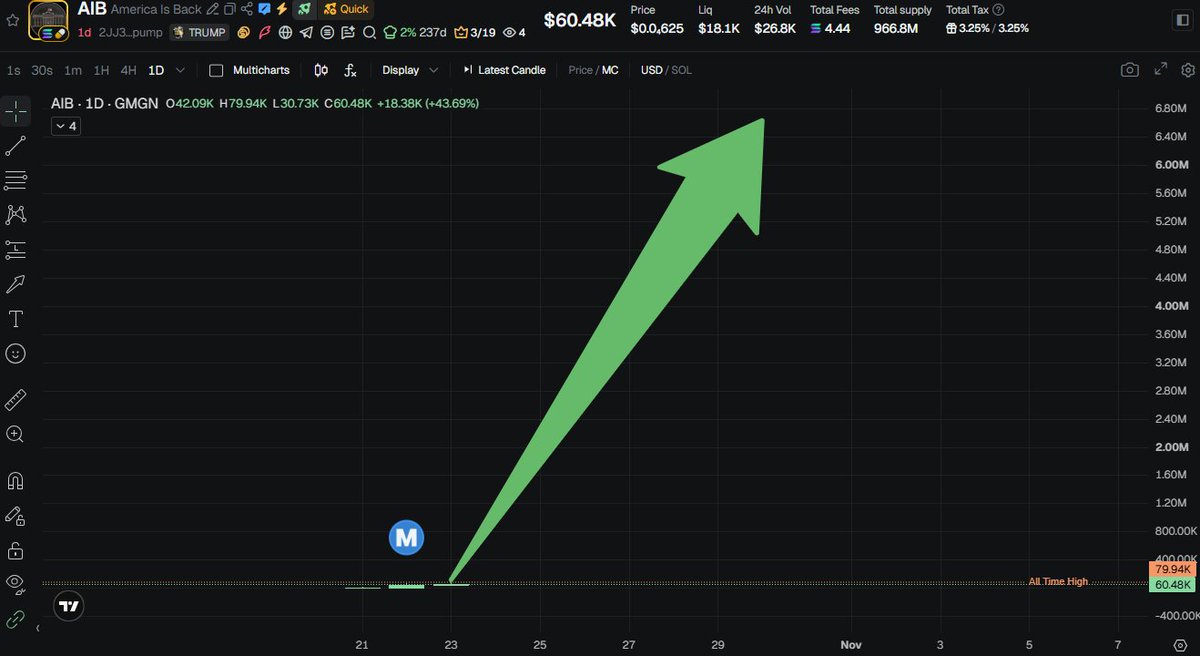The height and width of the screenshot is (656, 1200).
Task: Click the eye watchers count 4
Action: (x=514, y=32)
